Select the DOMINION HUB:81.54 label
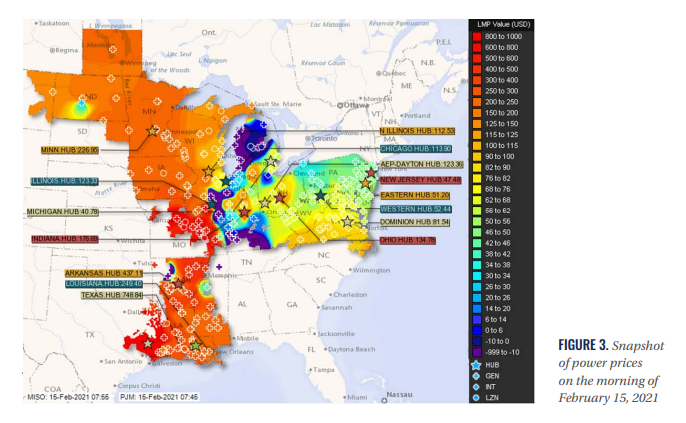Viewport: 686px width, 423px height. coord(415,222)
